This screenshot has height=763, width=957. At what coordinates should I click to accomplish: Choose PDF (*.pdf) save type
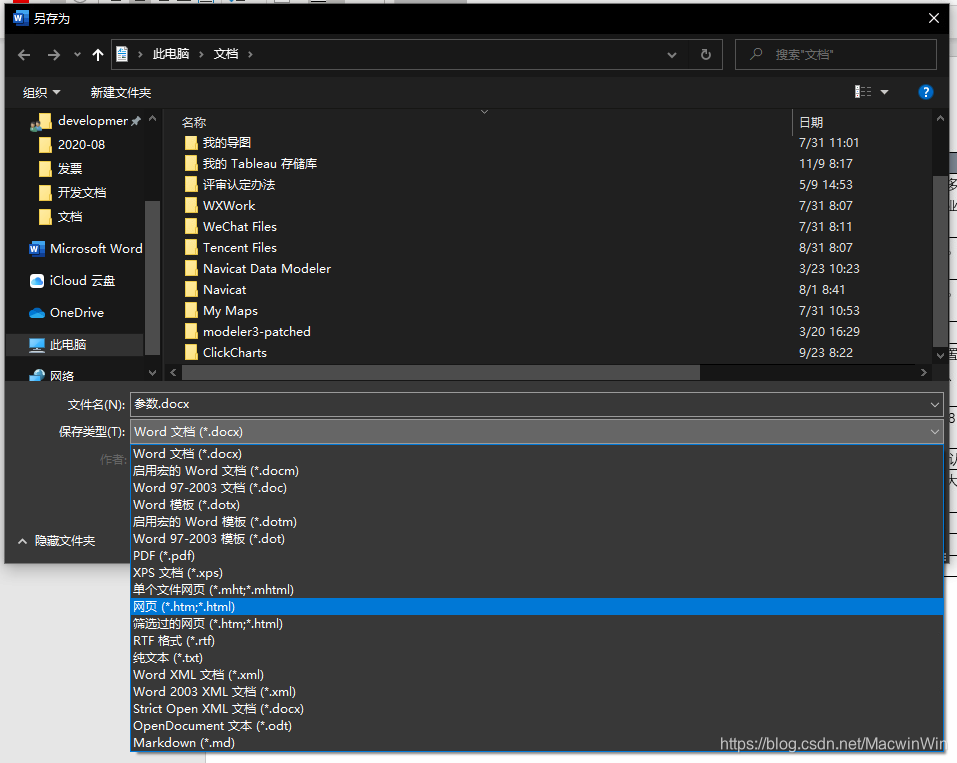pyautogui.click(x=537, y=555)
